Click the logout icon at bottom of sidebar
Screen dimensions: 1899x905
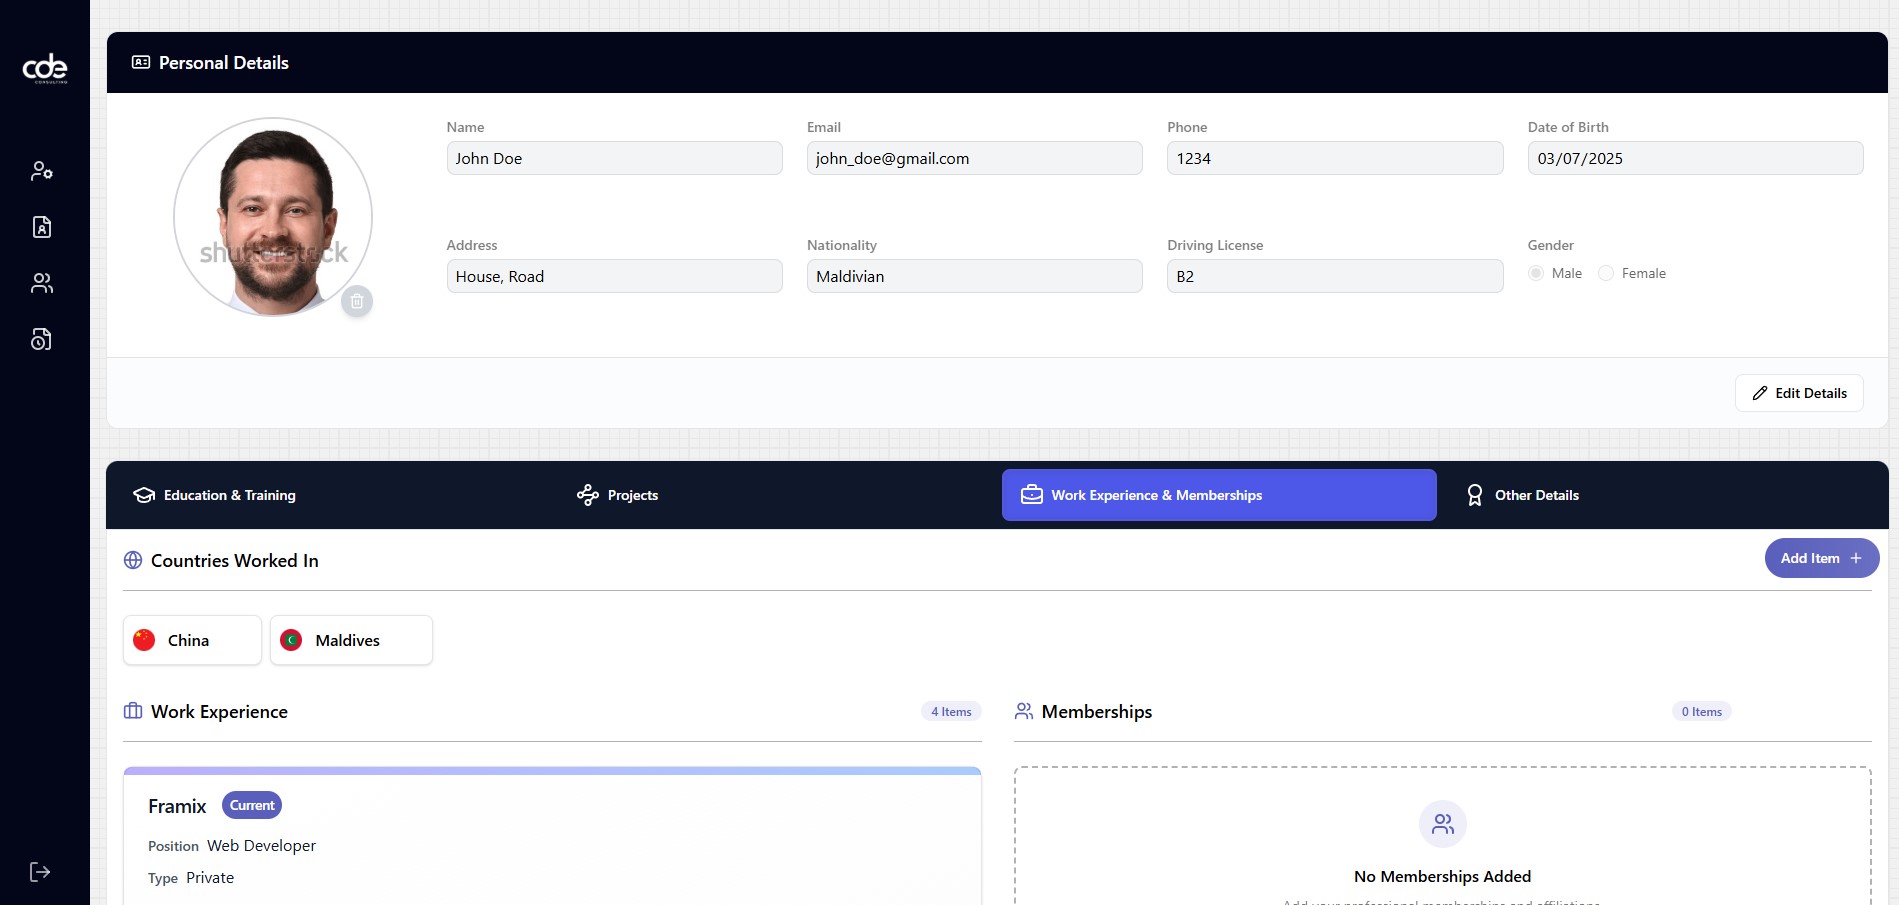click(x=40, y=871)
